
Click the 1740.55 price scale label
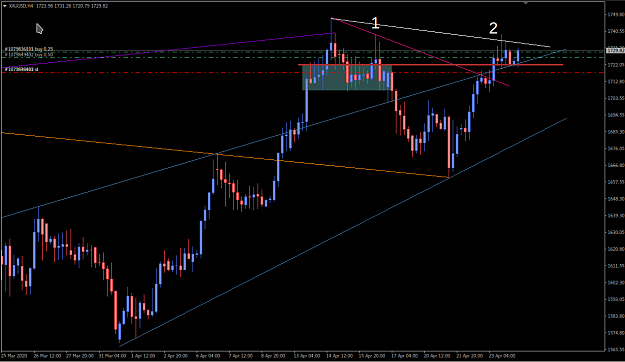coord(616,31)
